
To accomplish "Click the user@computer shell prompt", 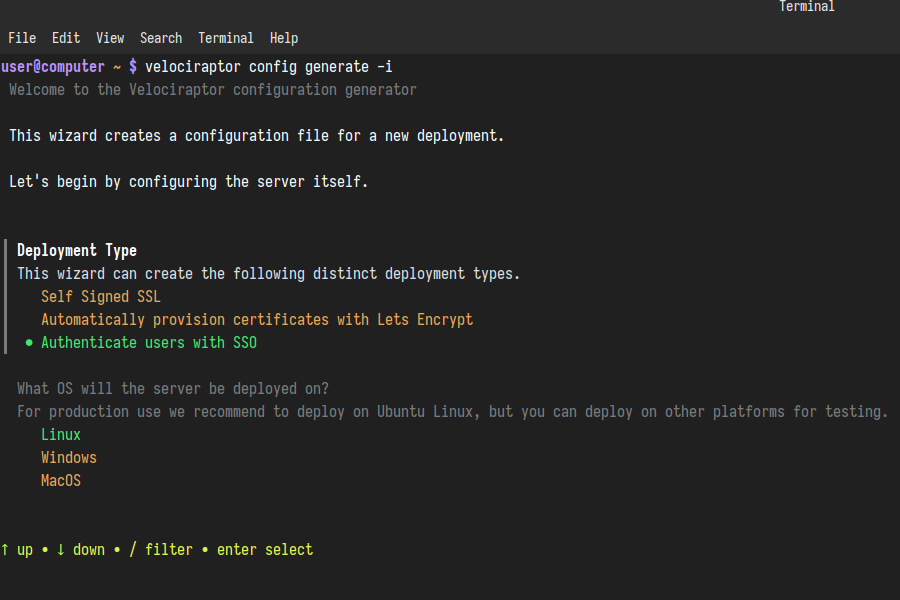I will (53, 66).
